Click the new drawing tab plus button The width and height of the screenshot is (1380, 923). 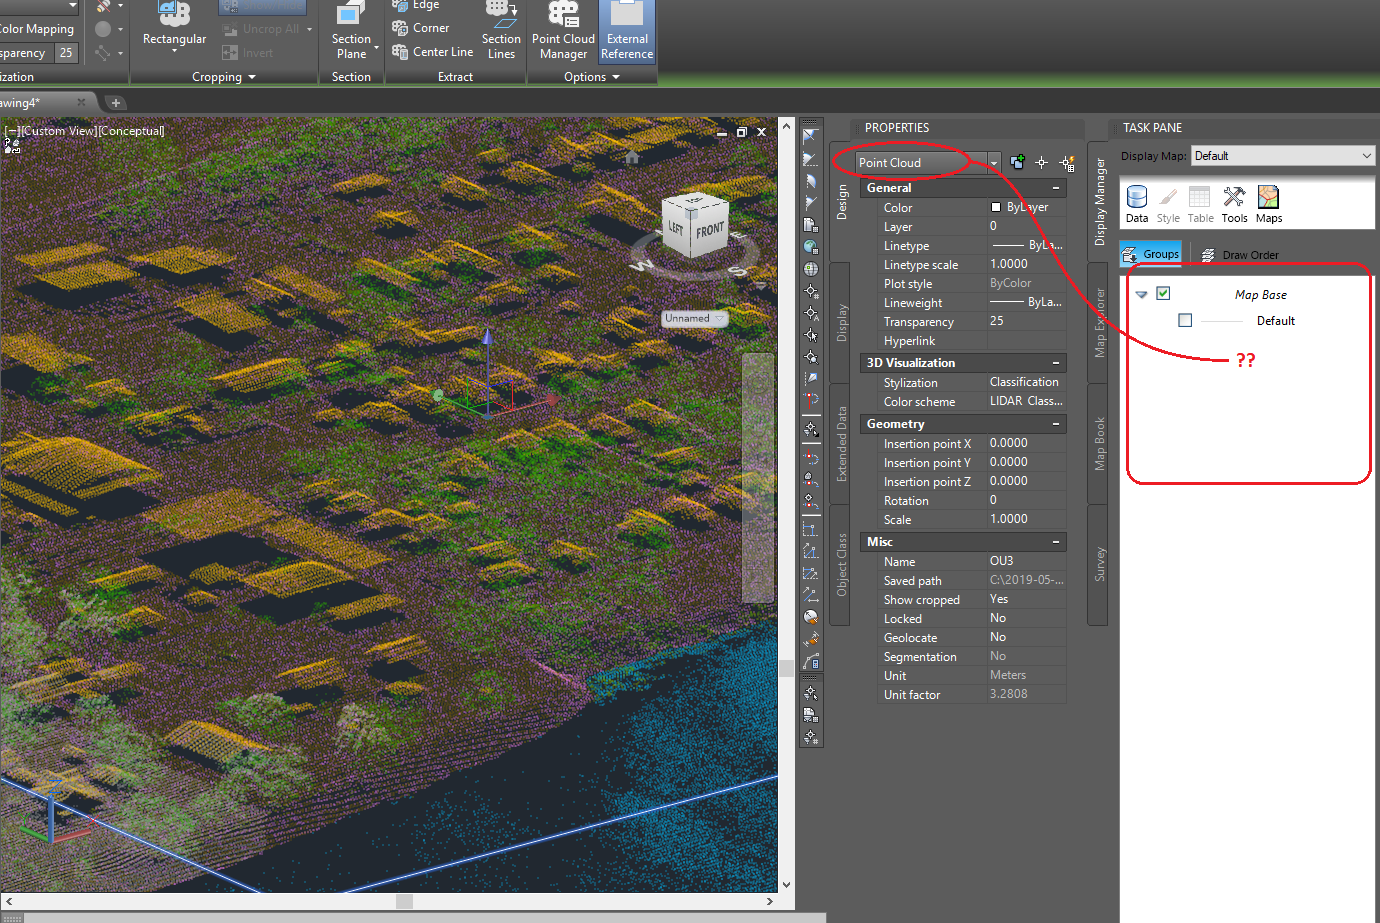click(x=116, y=103)
